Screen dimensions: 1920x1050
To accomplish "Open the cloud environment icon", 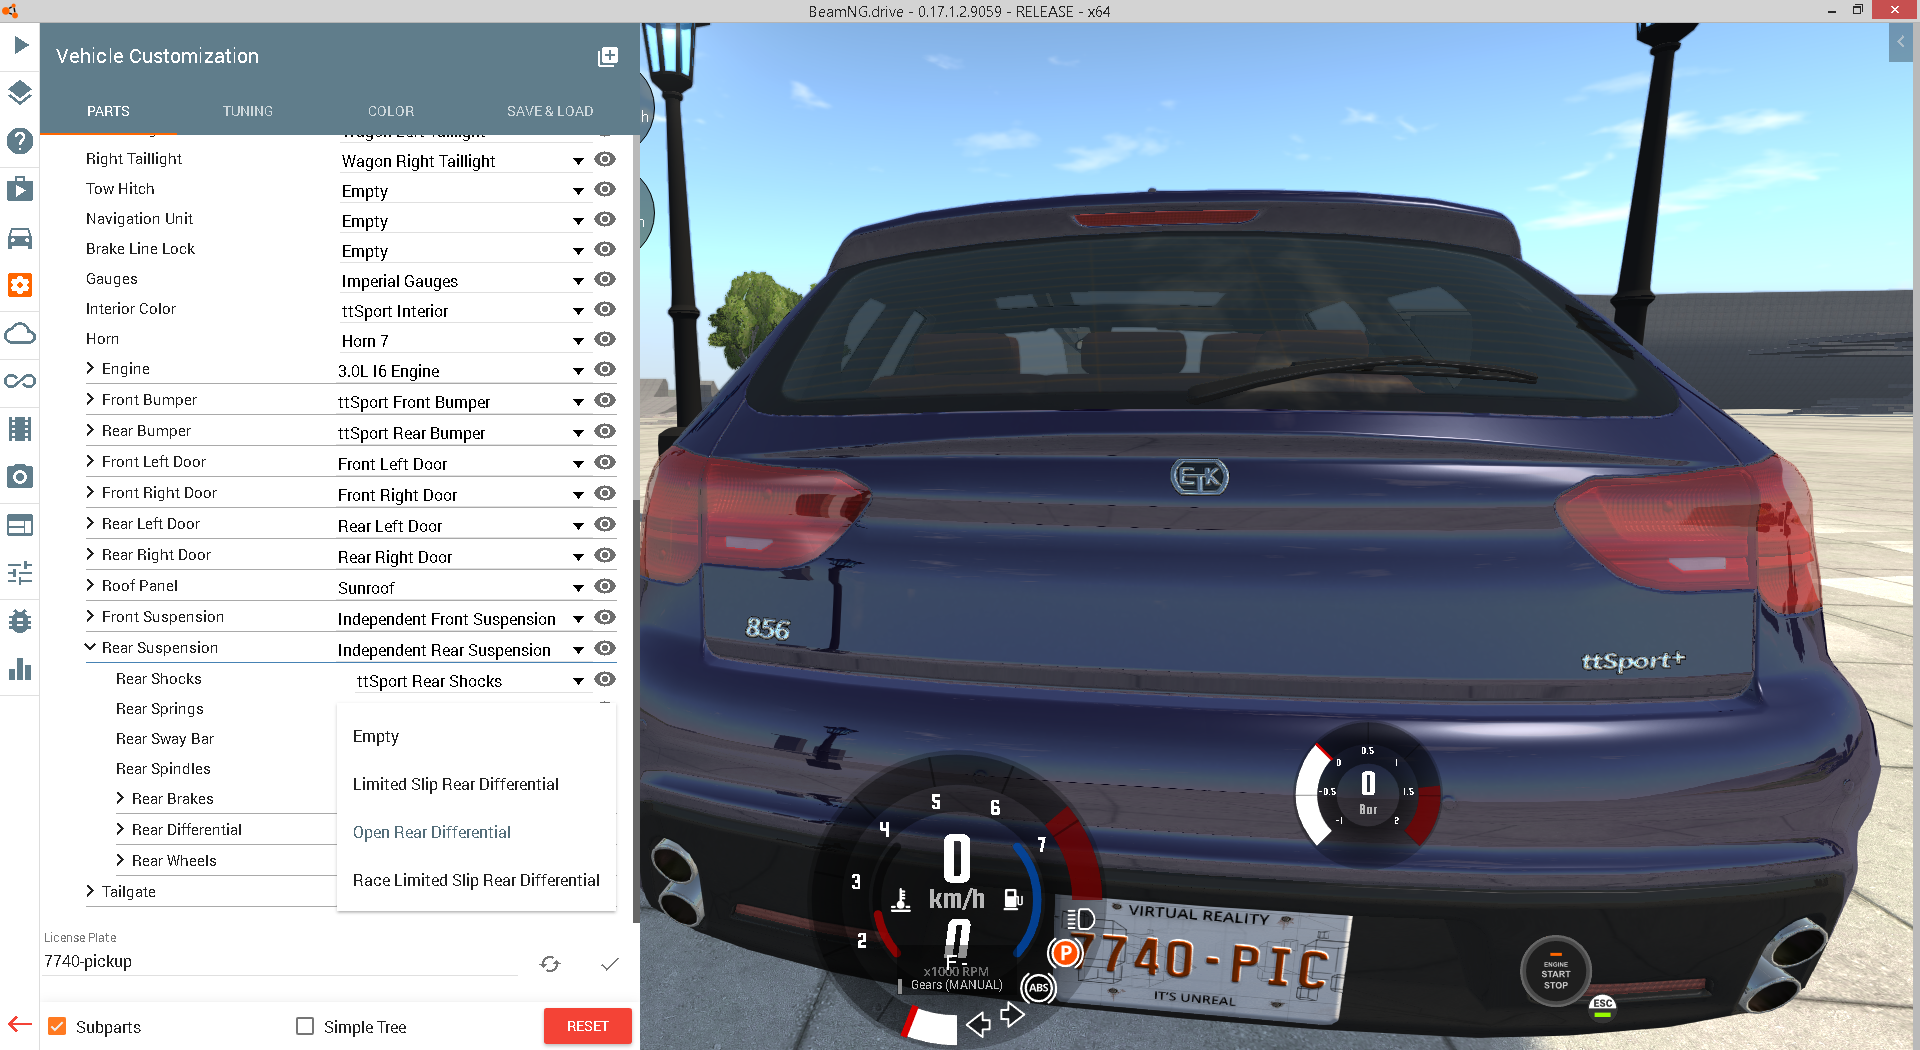I will 20,333.
